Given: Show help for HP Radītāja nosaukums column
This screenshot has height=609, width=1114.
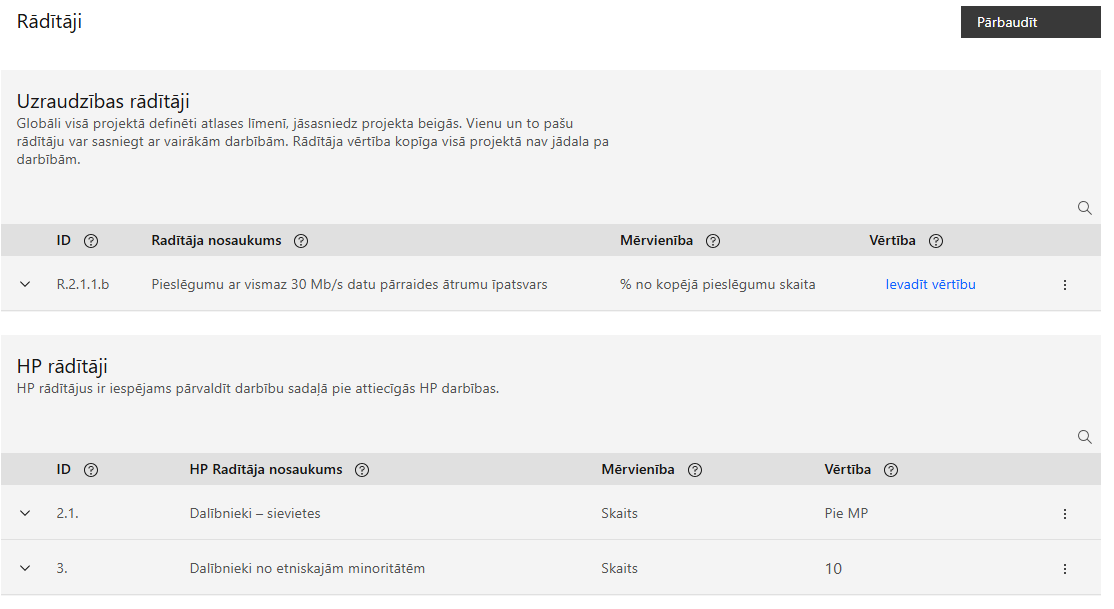Looking at the screenshot, I should pyautogui.click(x=362, y=470).
